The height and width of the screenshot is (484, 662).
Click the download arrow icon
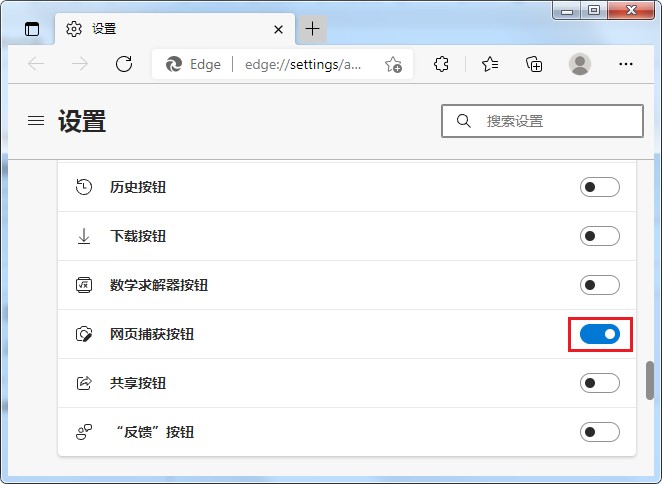tap(84, 236)
